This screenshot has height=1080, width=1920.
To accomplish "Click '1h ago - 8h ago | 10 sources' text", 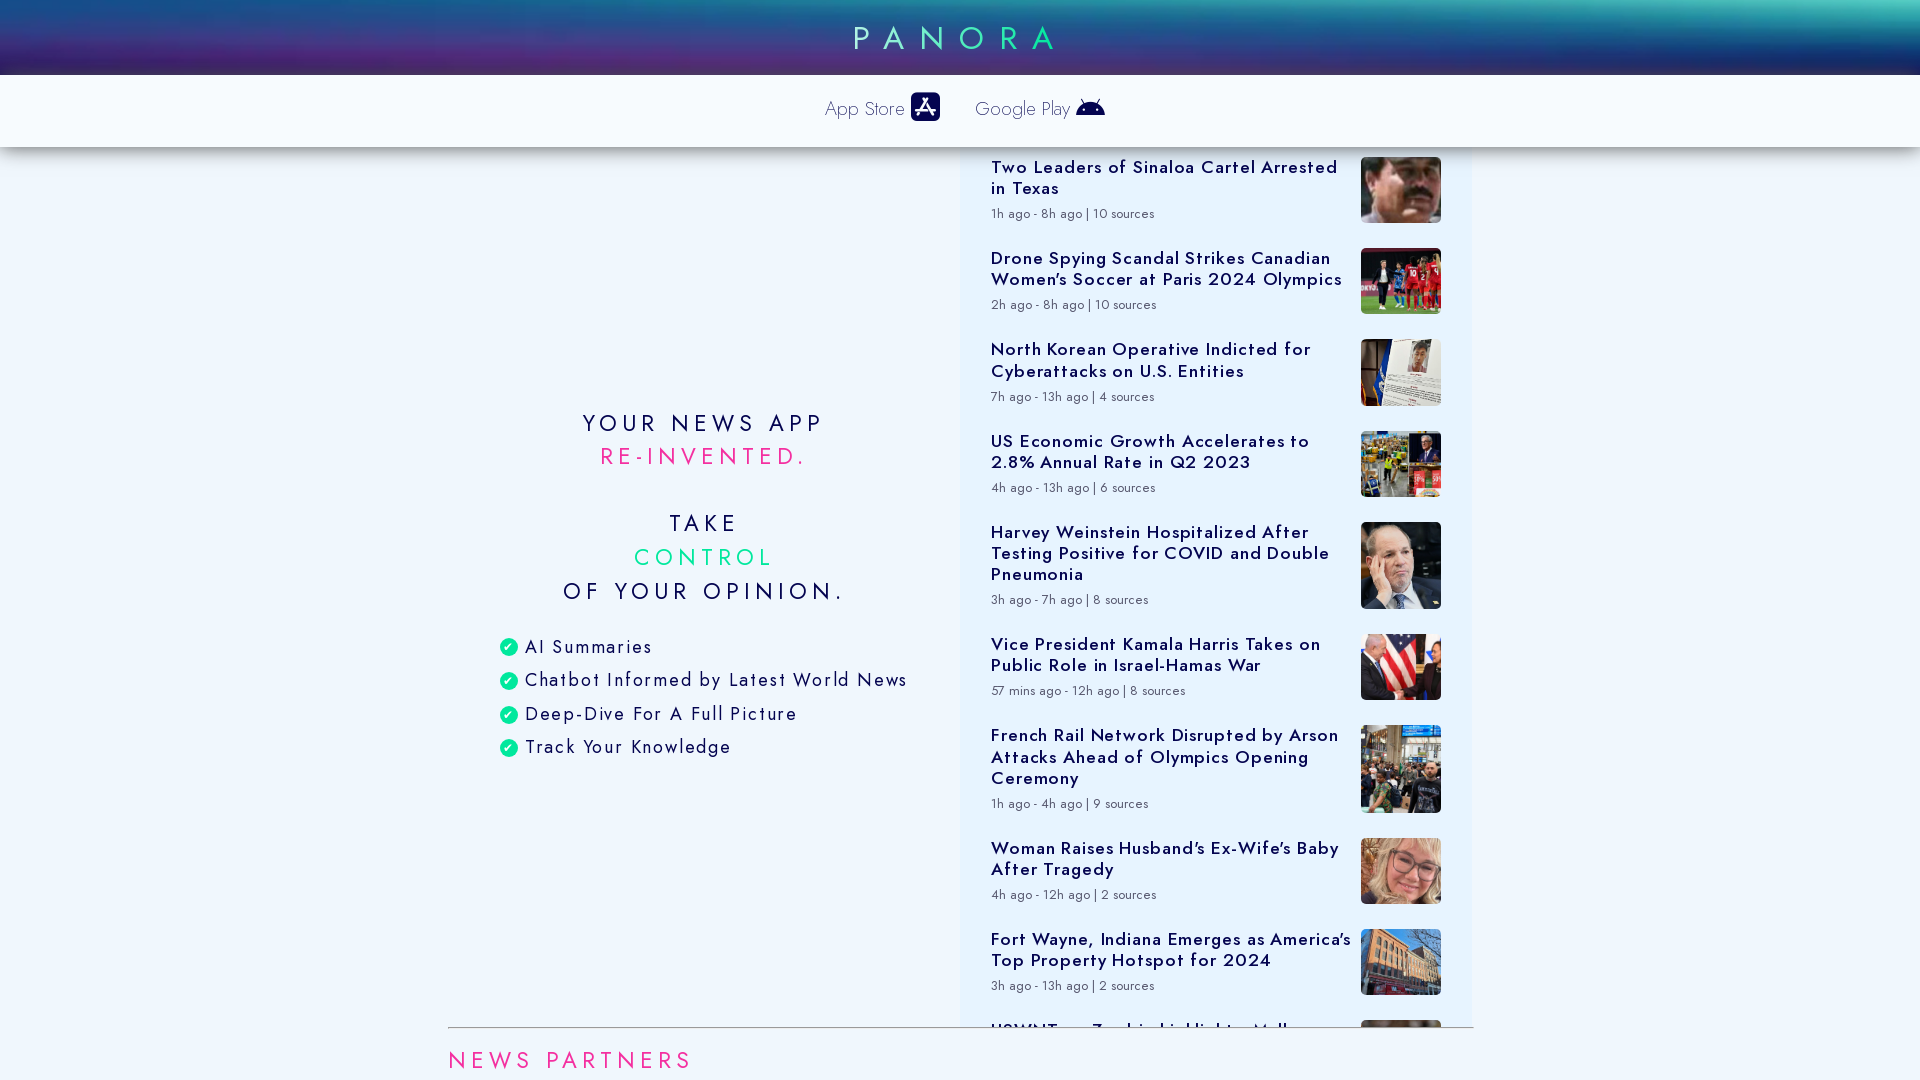I will (1072, 214).
